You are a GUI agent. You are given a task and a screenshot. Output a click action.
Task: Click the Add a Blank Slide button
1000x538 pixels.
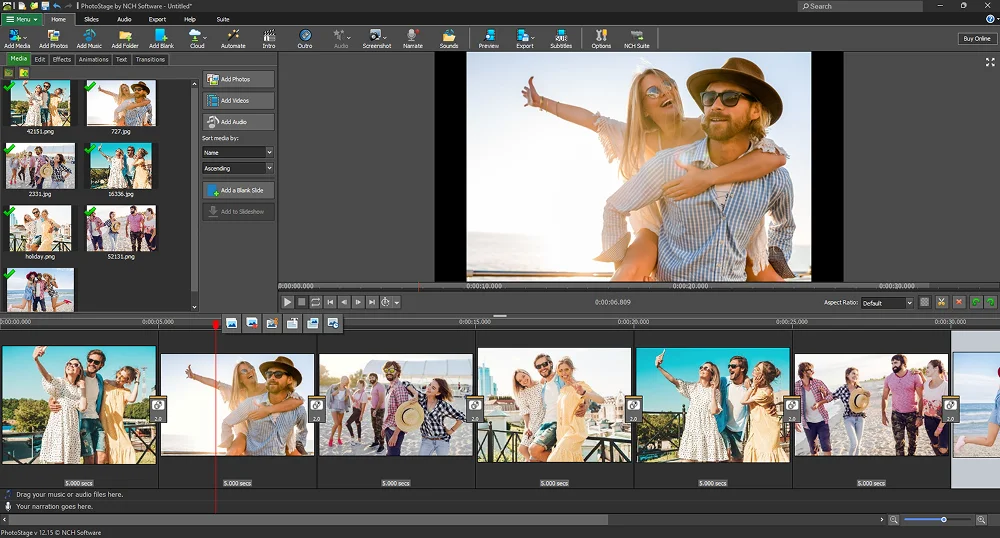(x=239, y=190)
